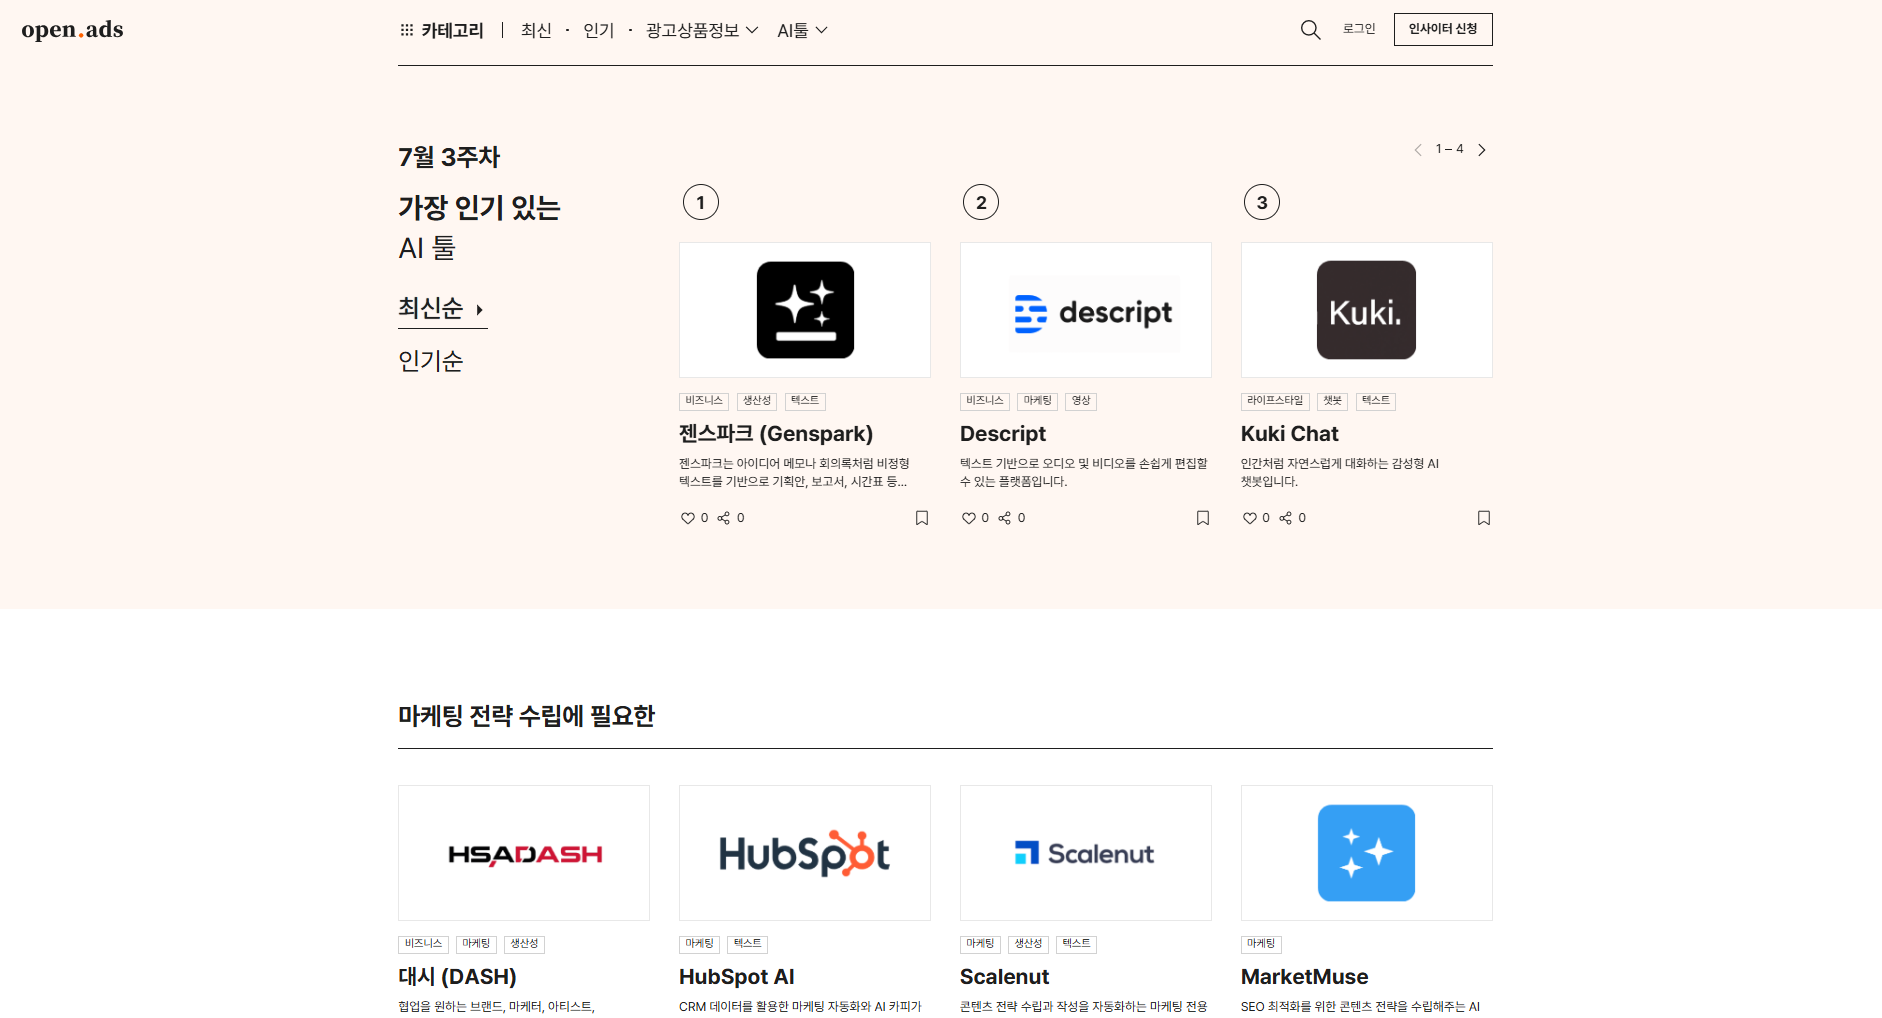Share the Kuki Chat card
Image resolution: width=1882 pixels, height=1018 pixels.
tap(1286, 518)
